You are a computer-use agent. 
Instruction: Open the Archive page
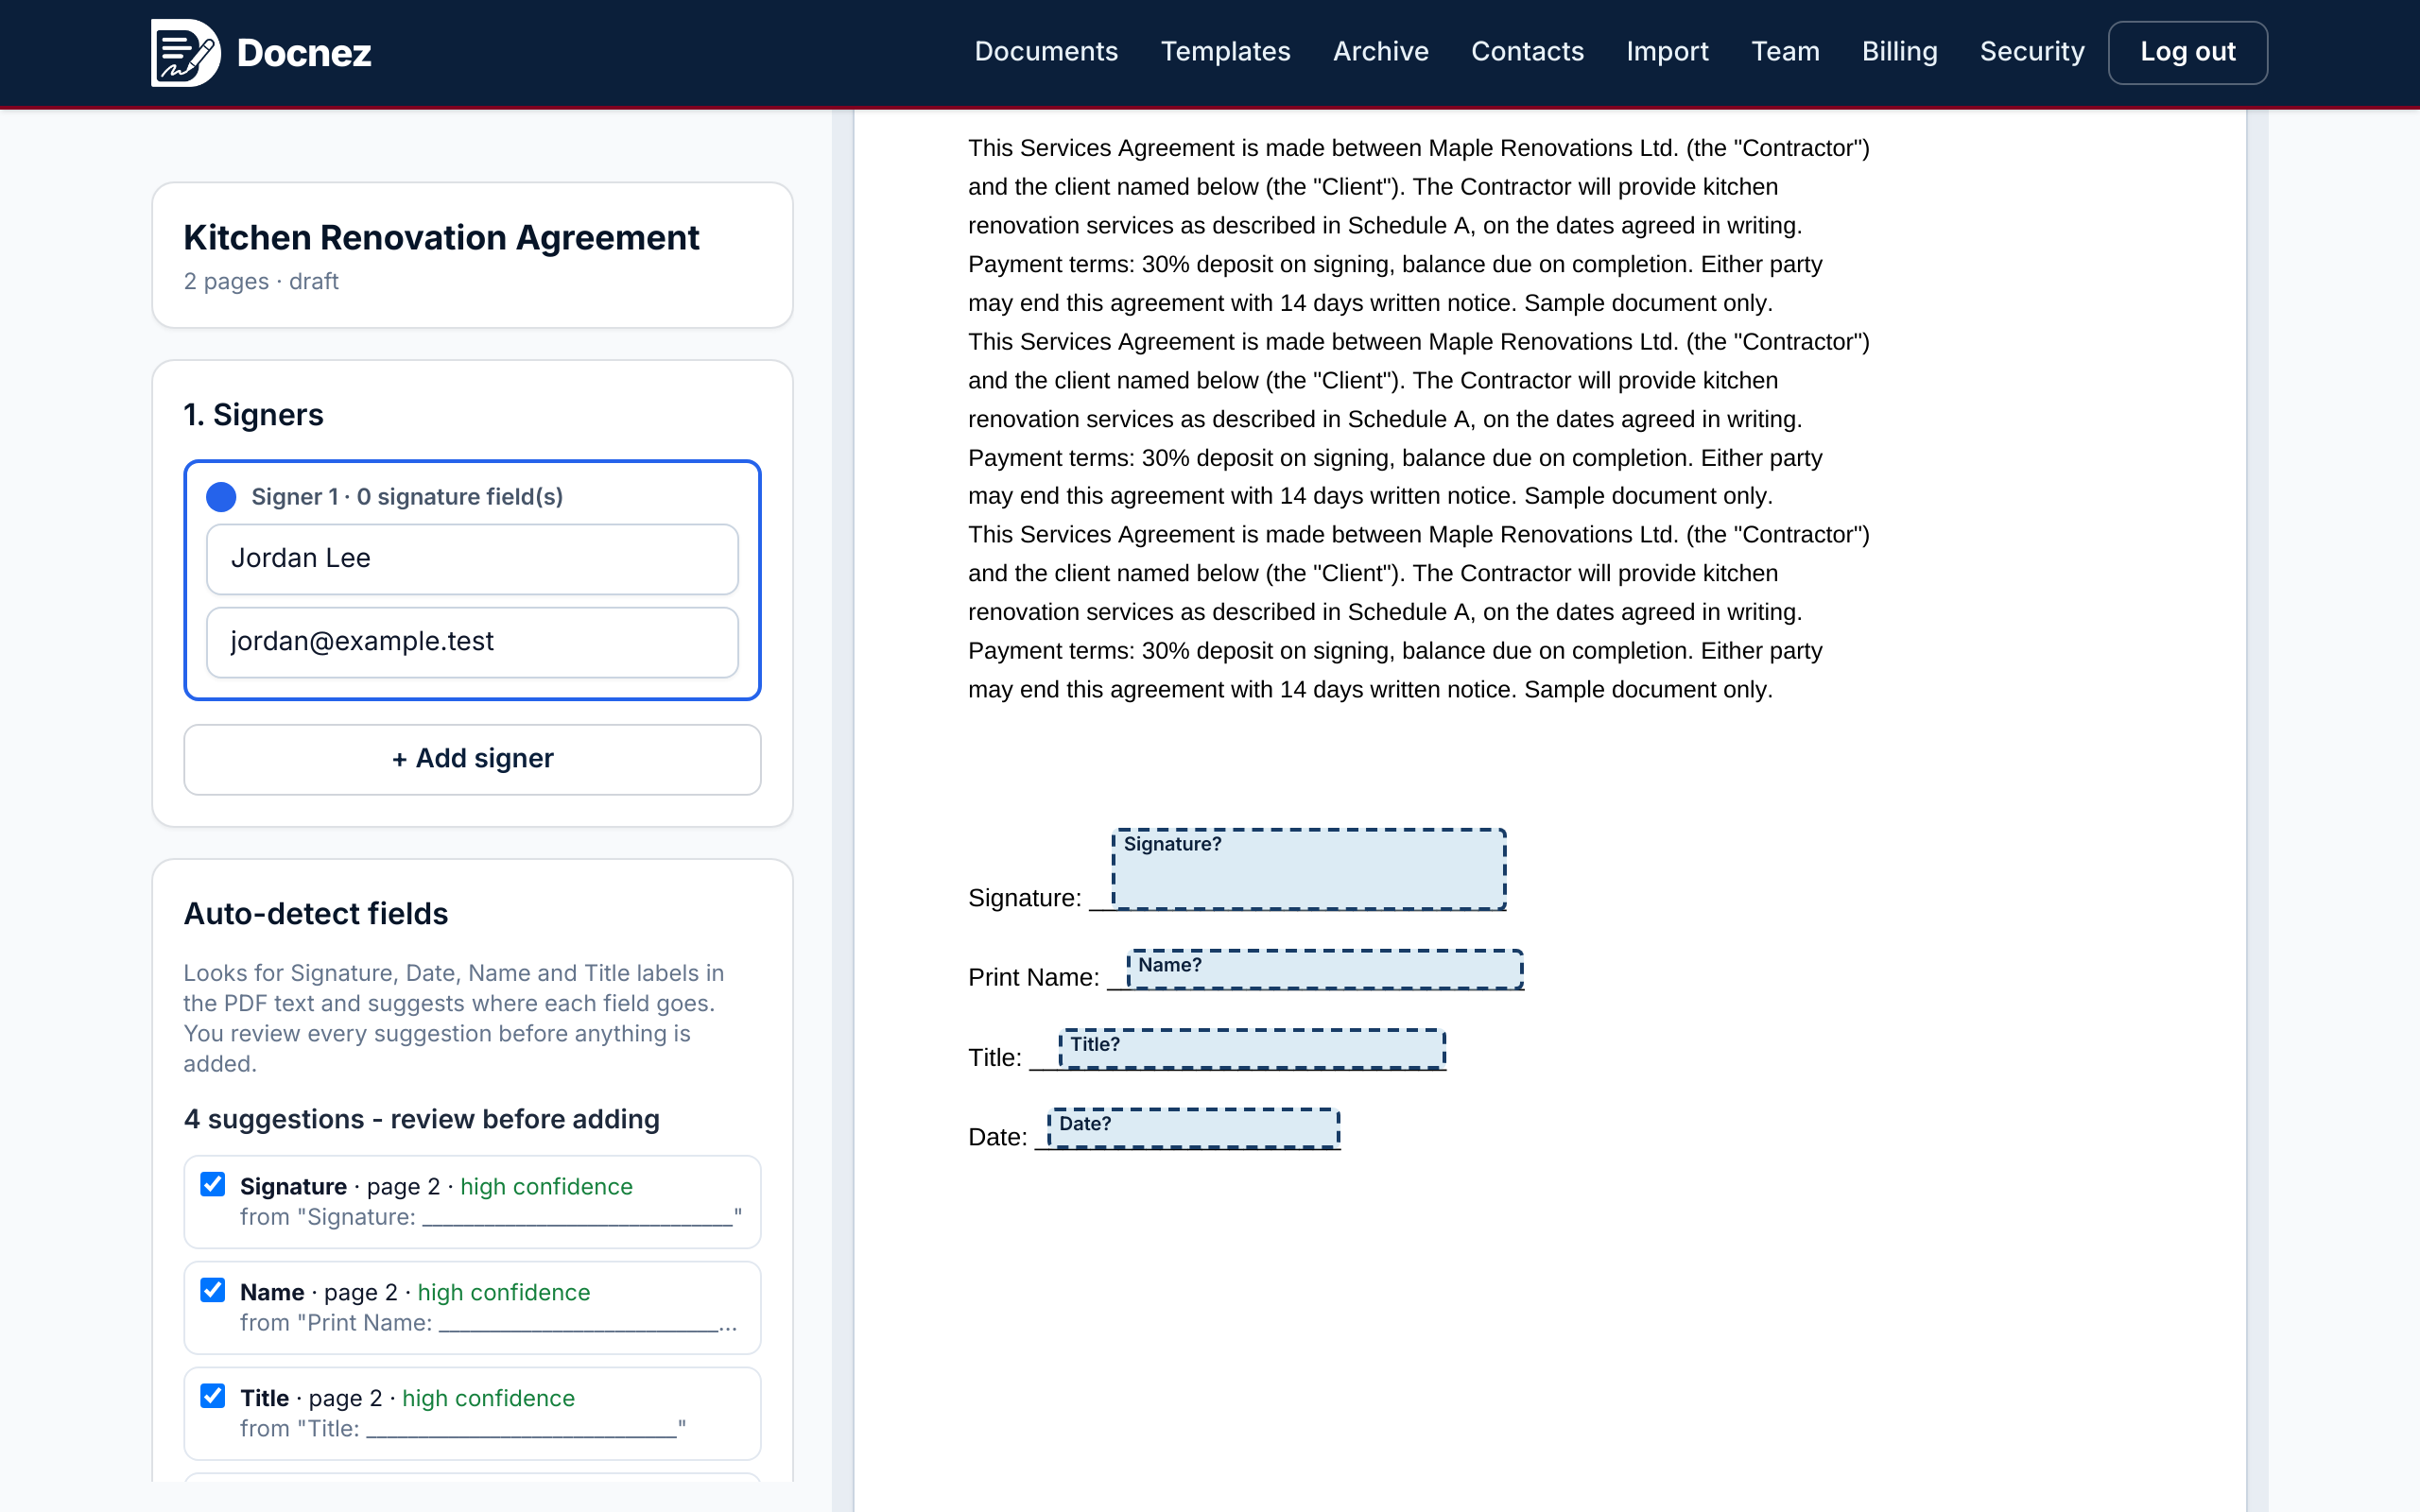tap(1380, 52)
